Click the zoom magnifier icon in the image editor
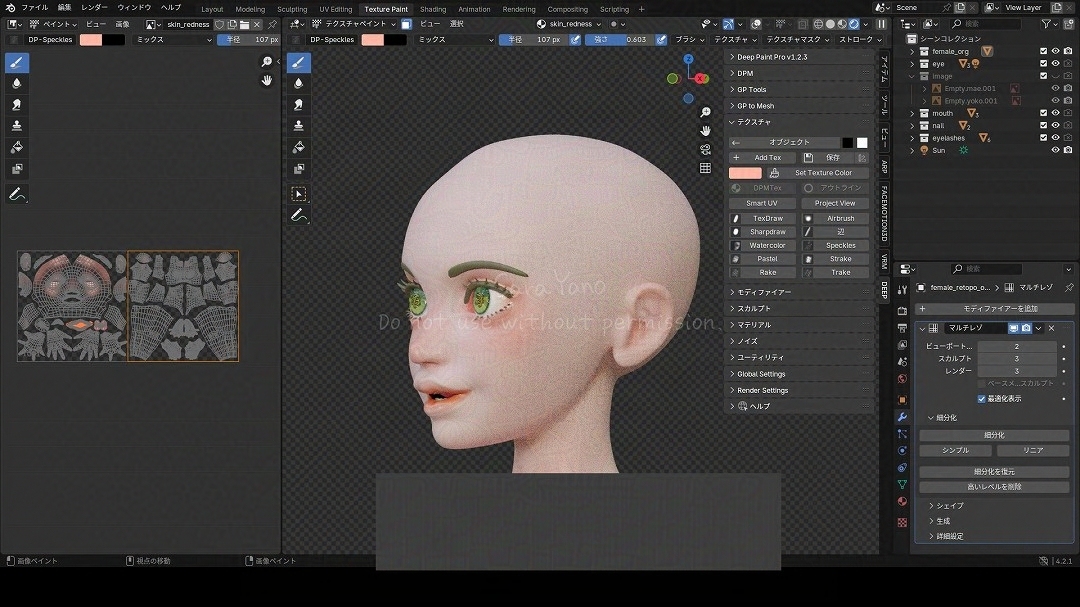The width and height of the screenshot is (1080, 607). pos(267,62)
